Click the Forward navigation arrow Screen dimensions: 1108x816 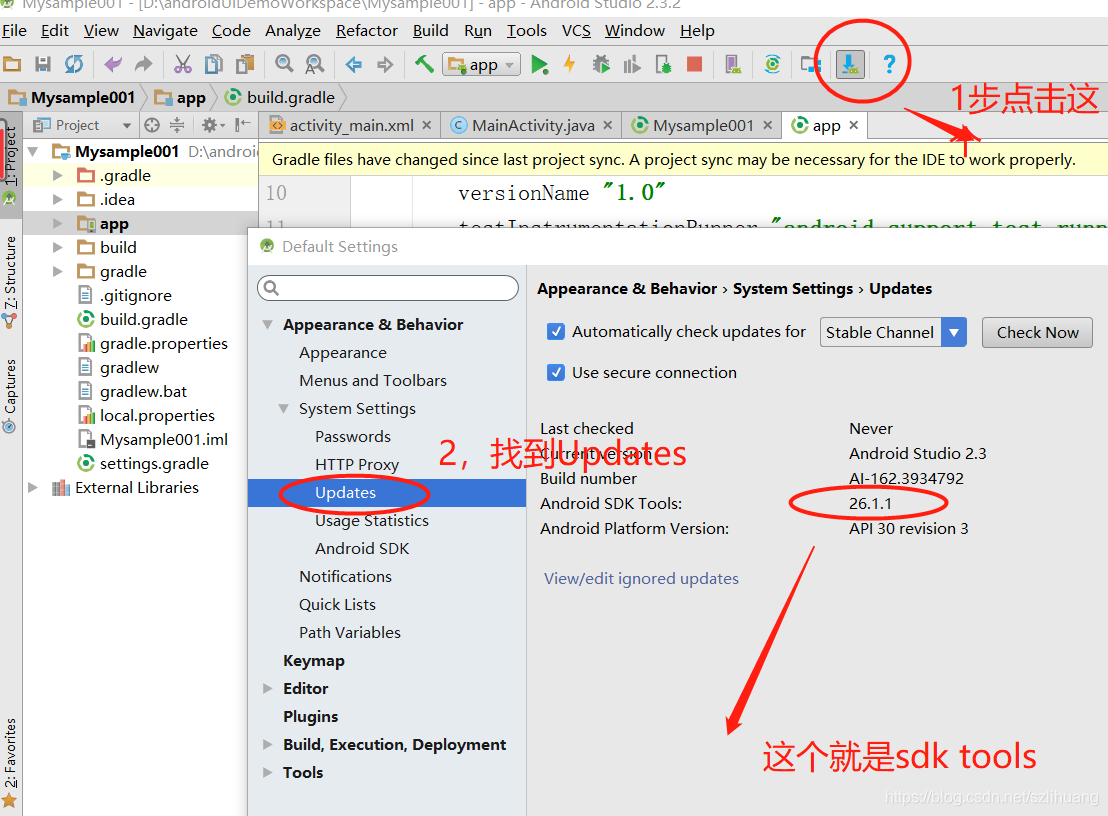coord(384,65)
